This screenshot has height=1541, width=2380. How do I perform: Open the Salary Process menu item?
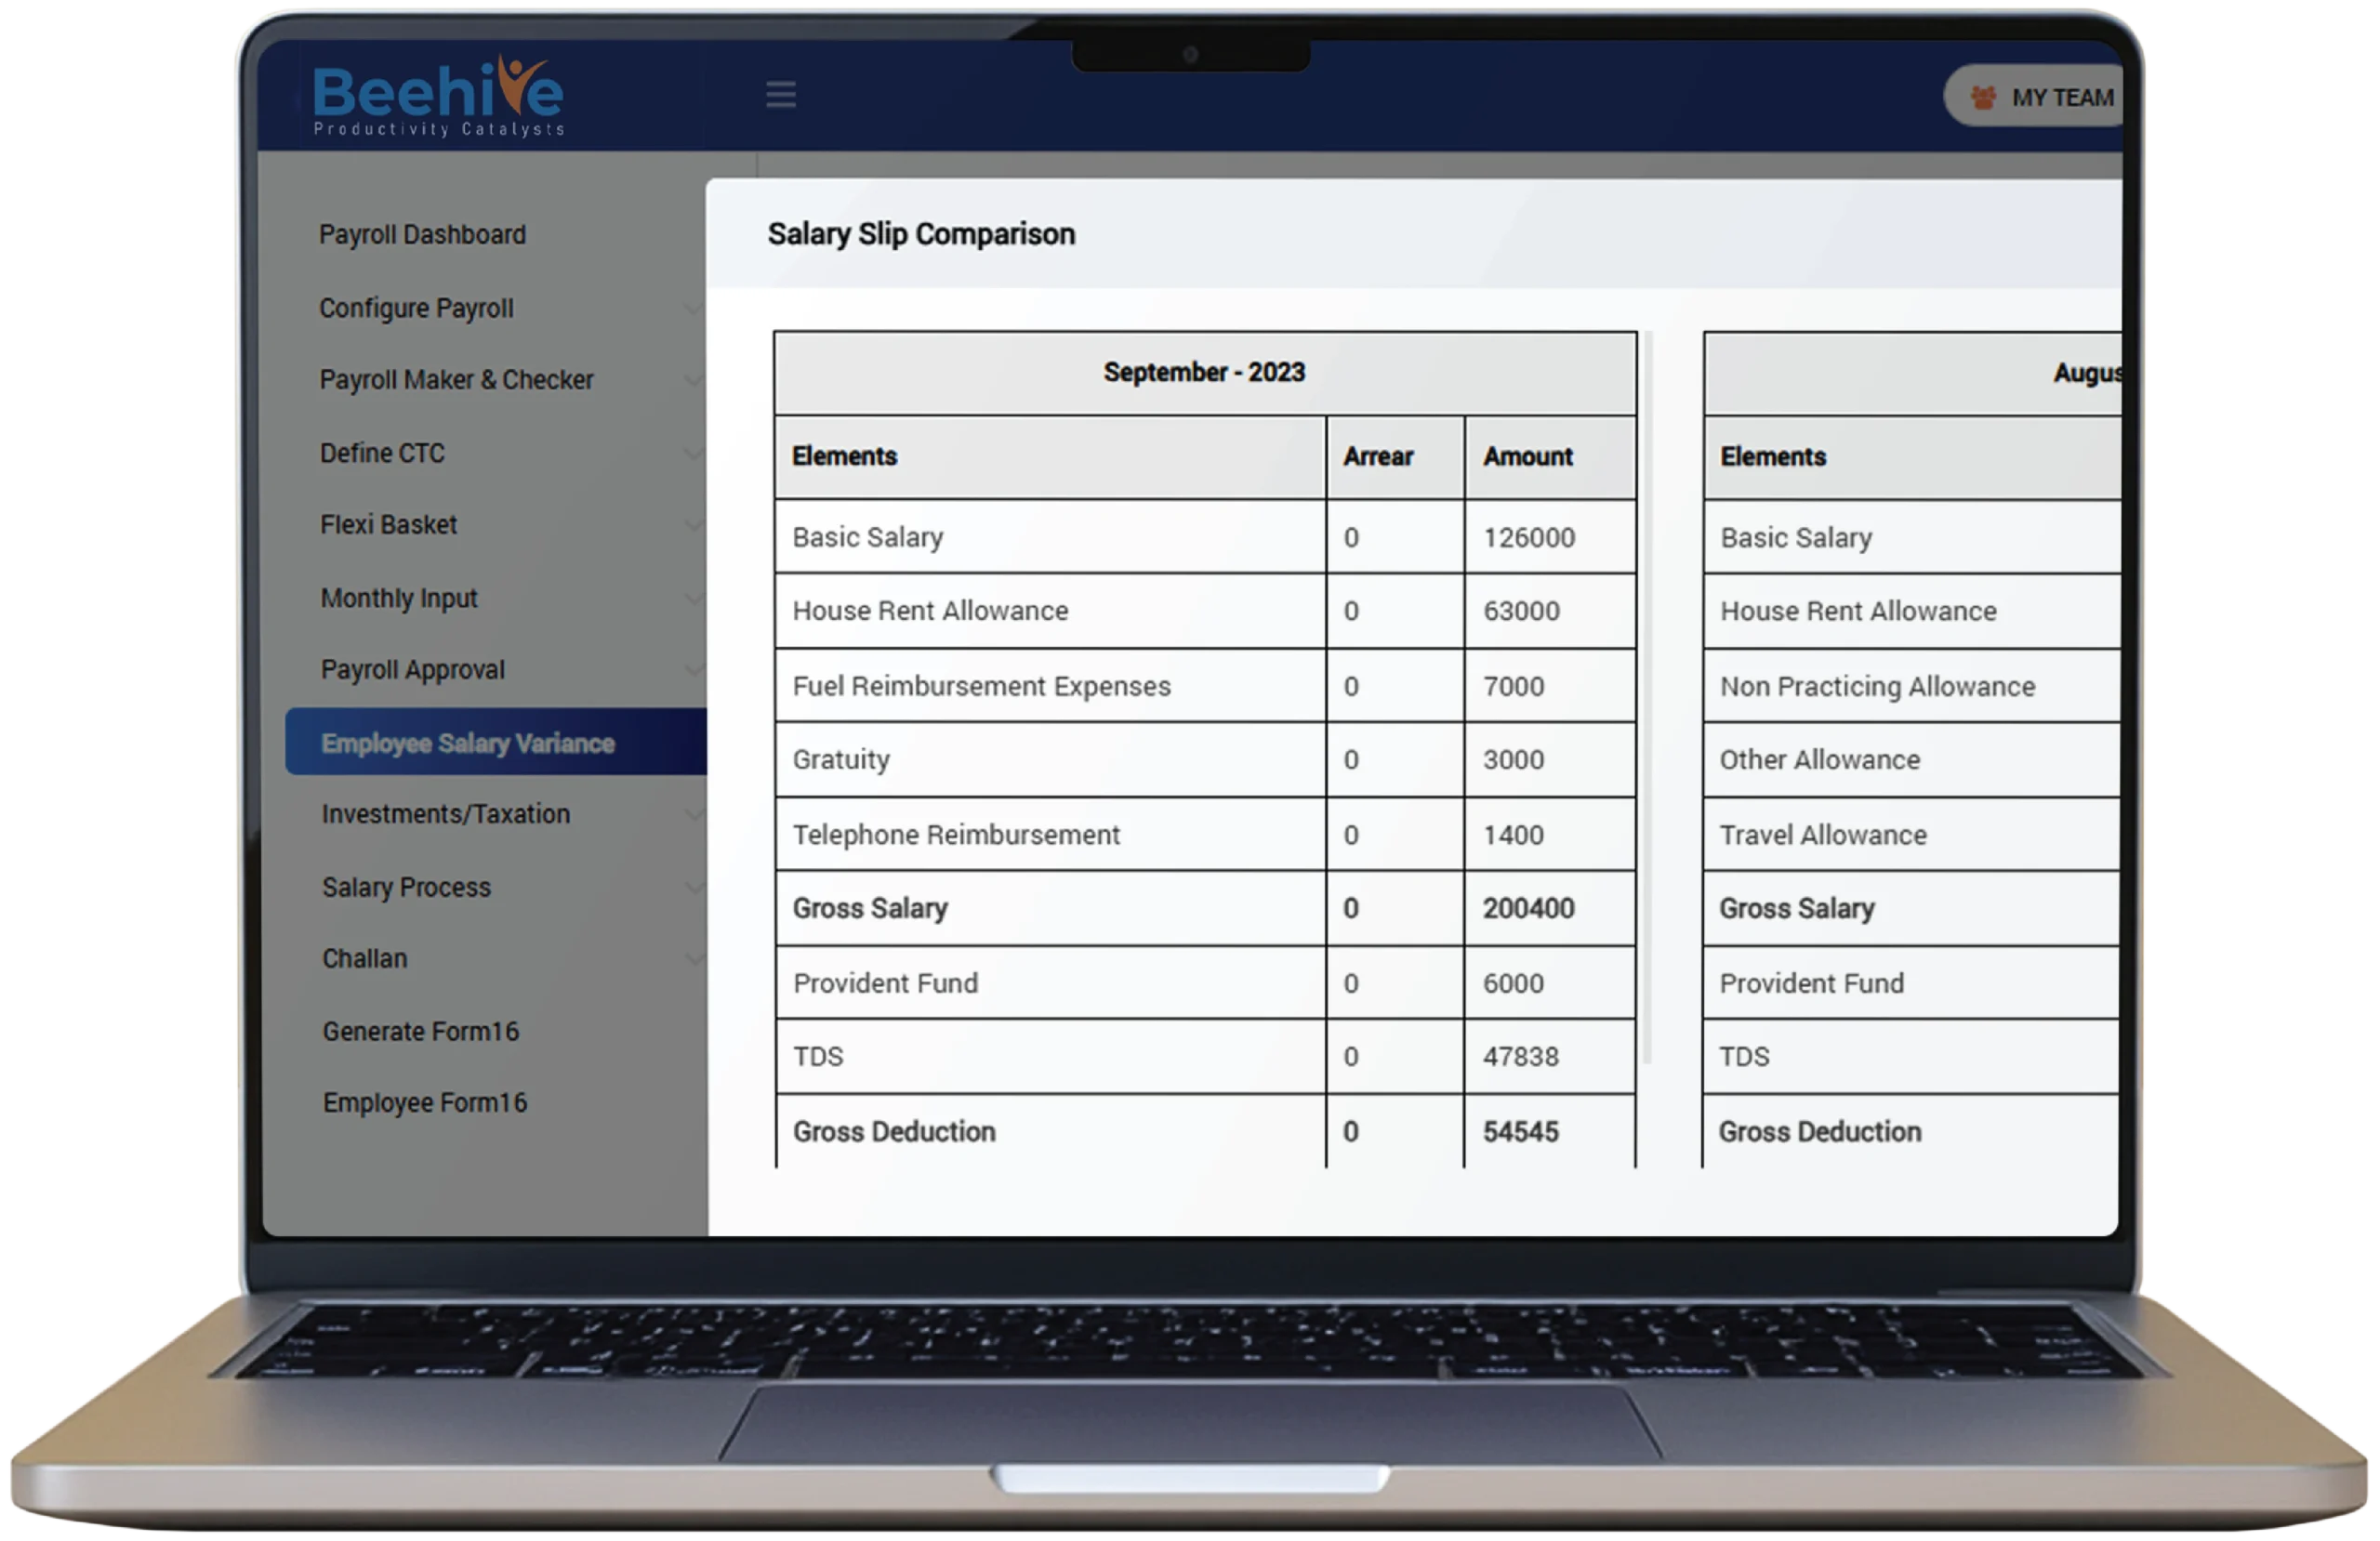(x=406, y=887)
